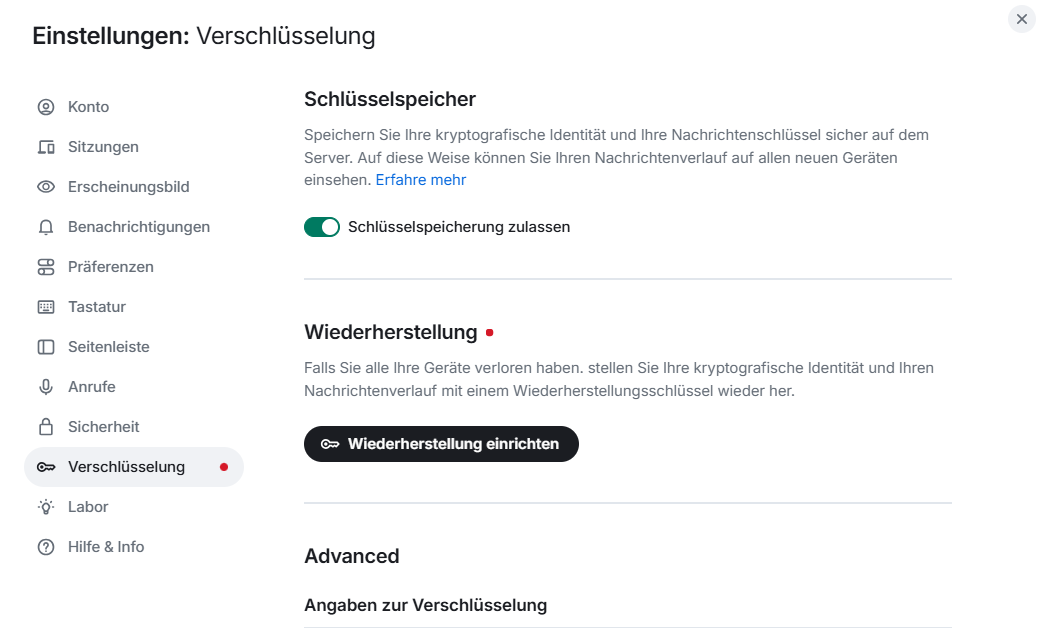This screenshot has width=1047, height=629.
Task: Click the Tastatur keyboard icon
Action: coord(45,306)
